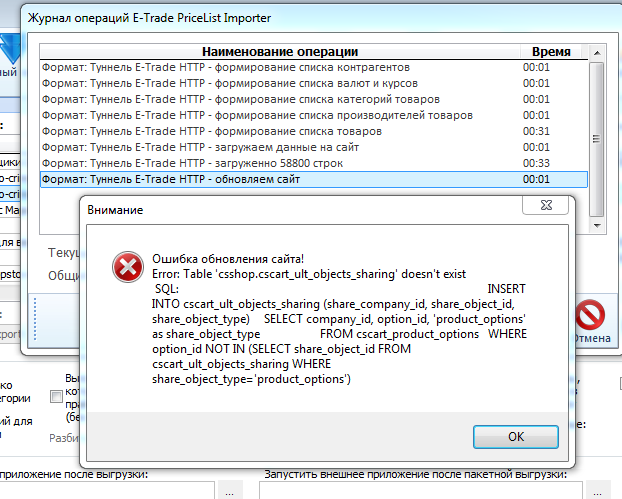Click OK in the Внимание error dialog
Image resolution: width=622 pixels, height=499 pixels.
tap(516, 437)
